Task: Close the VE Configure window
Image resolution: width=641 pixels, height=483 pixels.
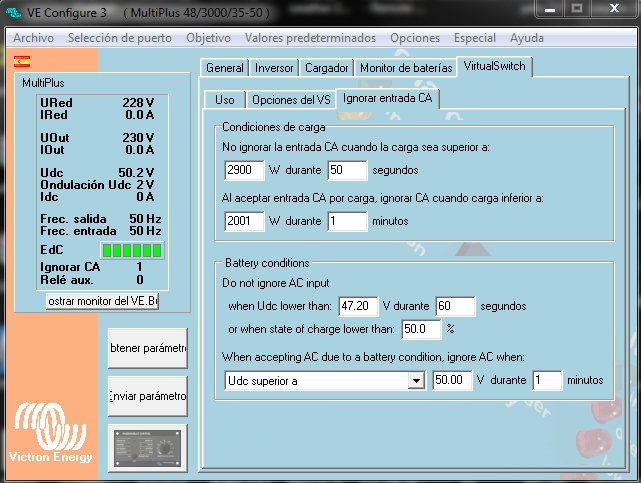Action: [x=614, y=8]
